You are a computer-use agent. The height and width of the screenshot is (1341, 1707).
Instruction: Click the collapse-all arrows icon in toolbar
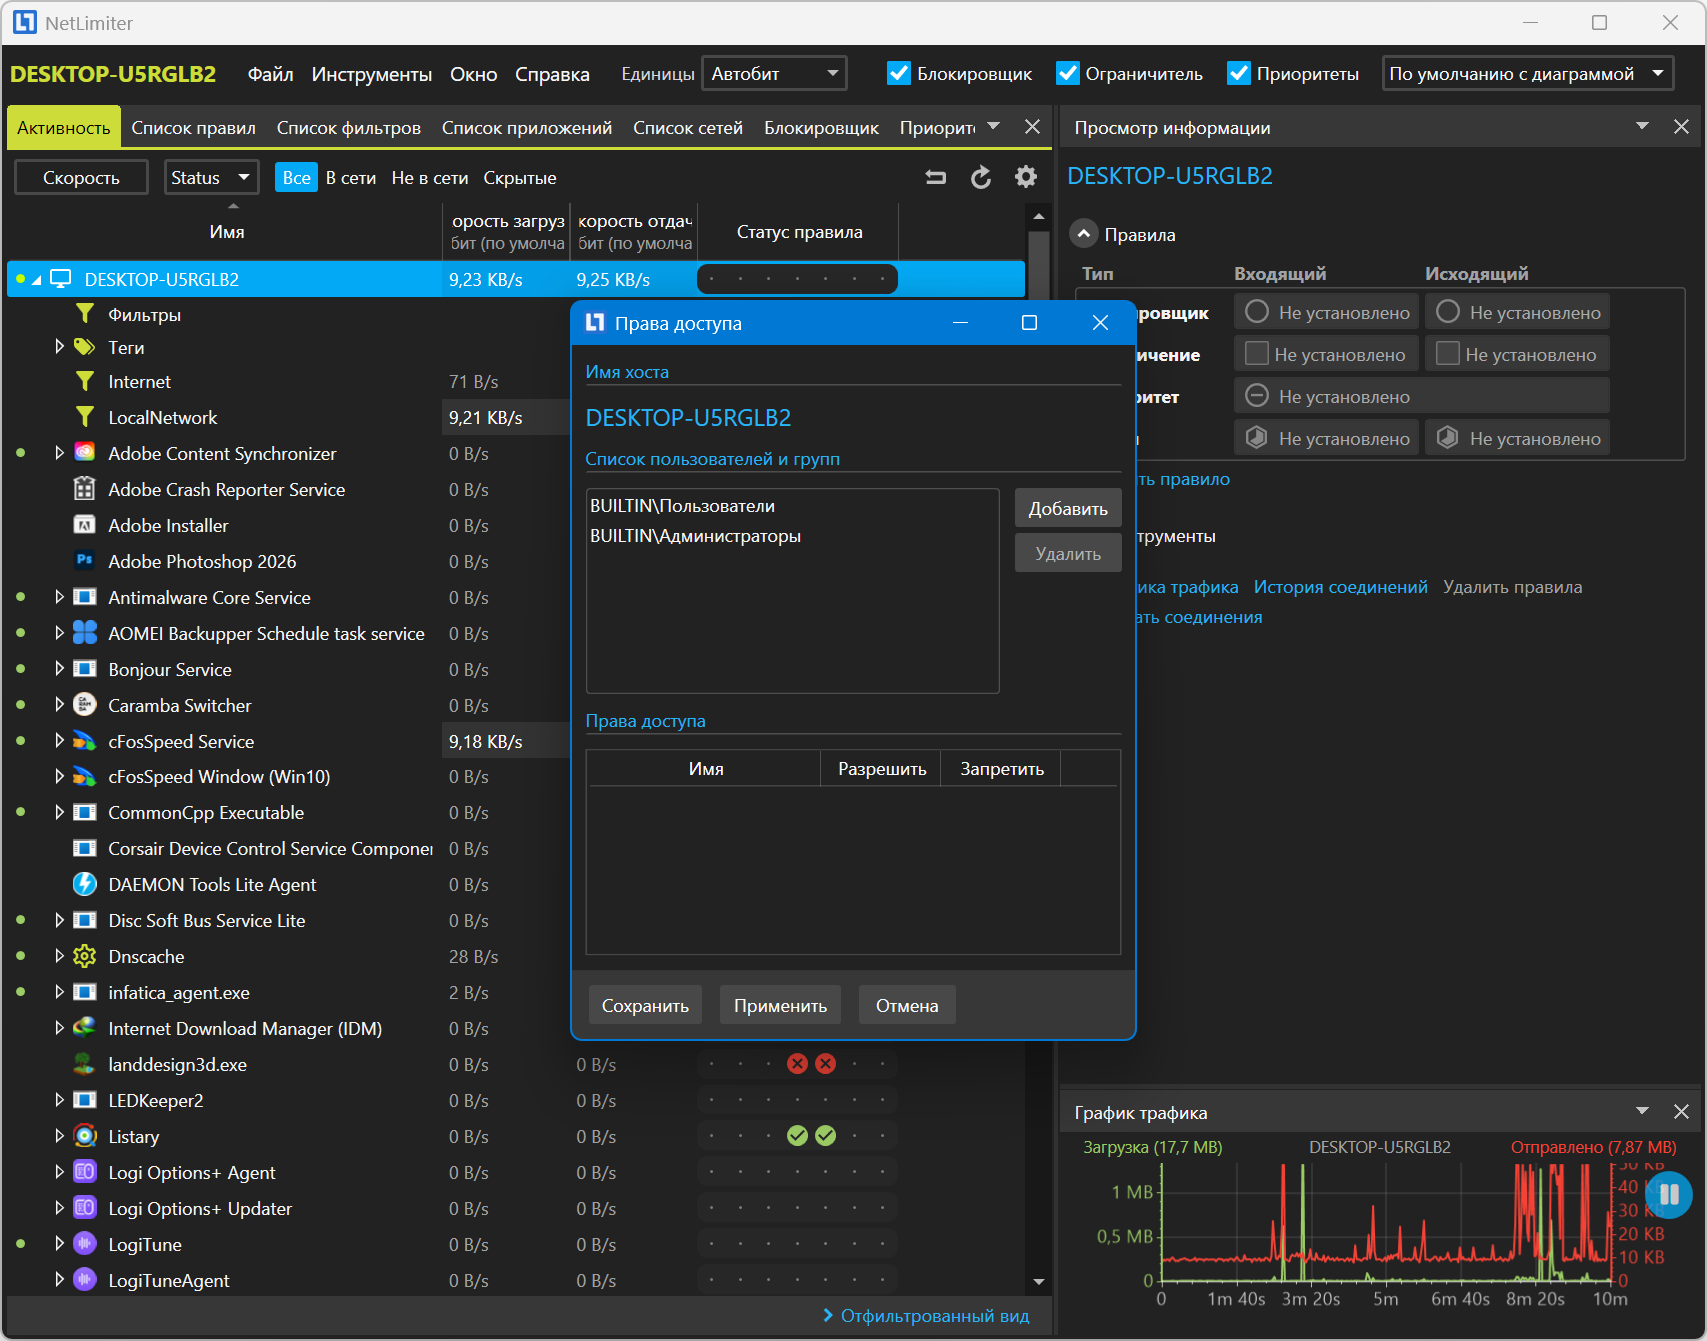point(935,177)
